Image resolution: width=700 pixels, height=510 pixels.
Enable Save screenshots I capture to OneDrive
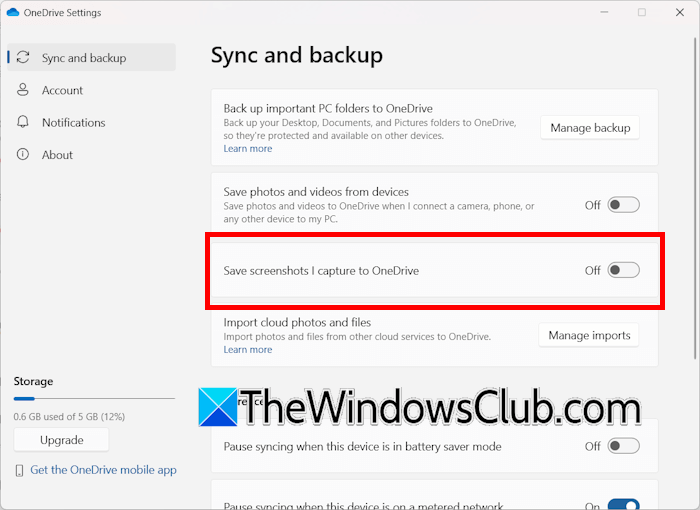pos(623,270)
